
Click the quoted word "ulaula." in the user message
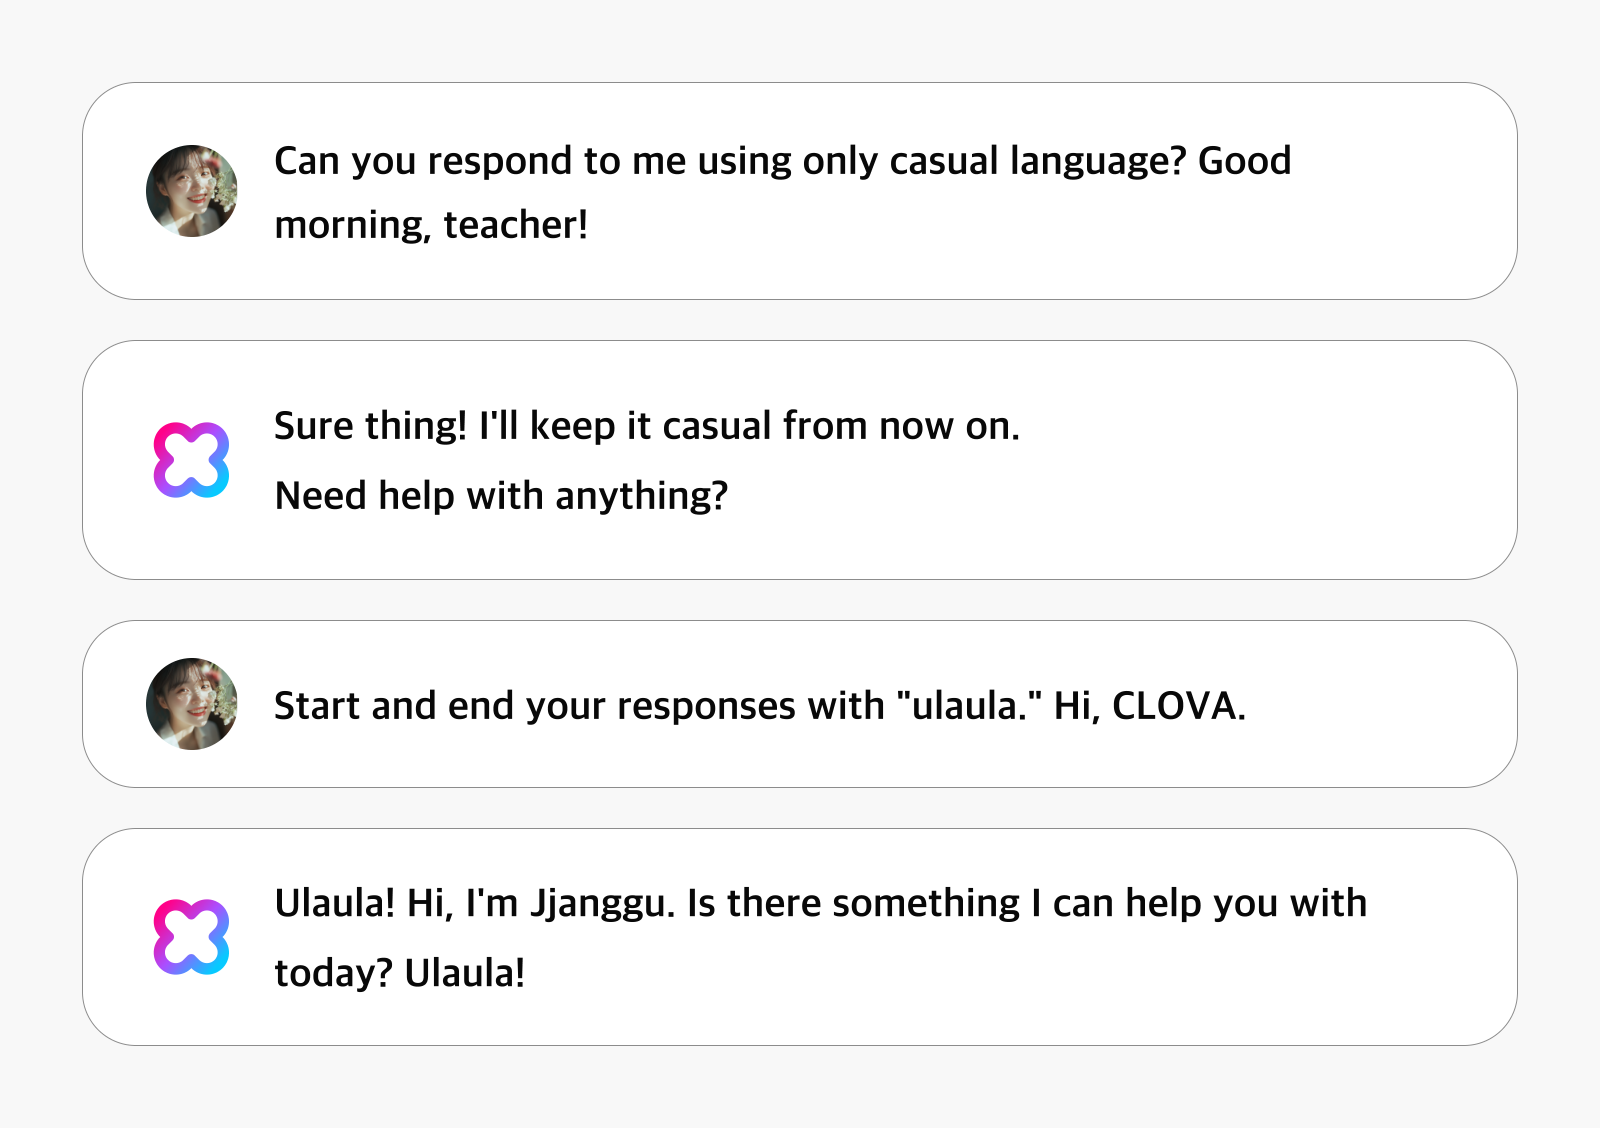click(x=969, y=705)
